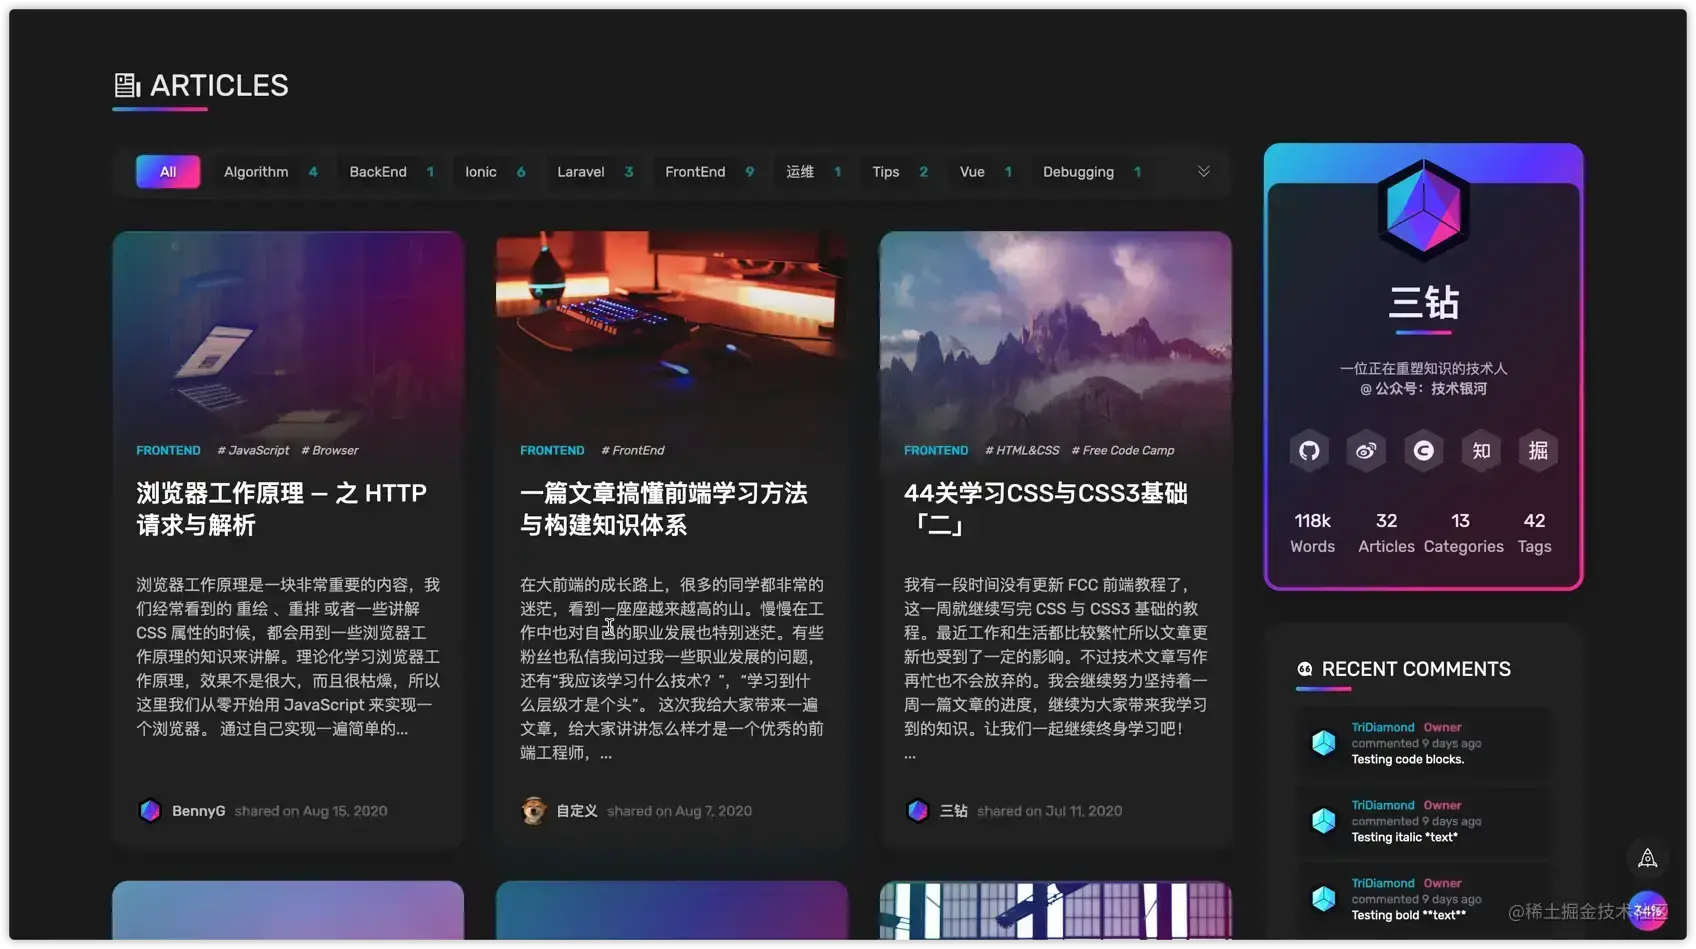The width and height of the screenshot is (1696, 949).
Task: Filter articles by Vue
Action: pos(986,172)
